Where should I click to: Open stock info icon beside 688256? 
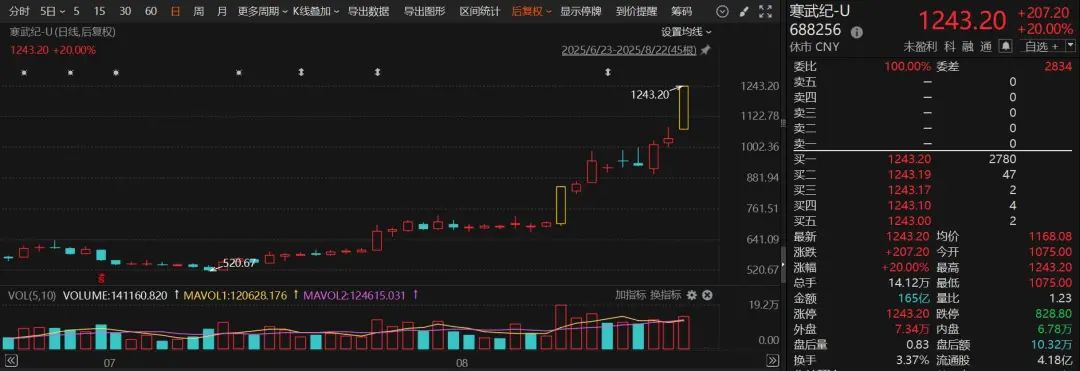click(x=856, y=32)
